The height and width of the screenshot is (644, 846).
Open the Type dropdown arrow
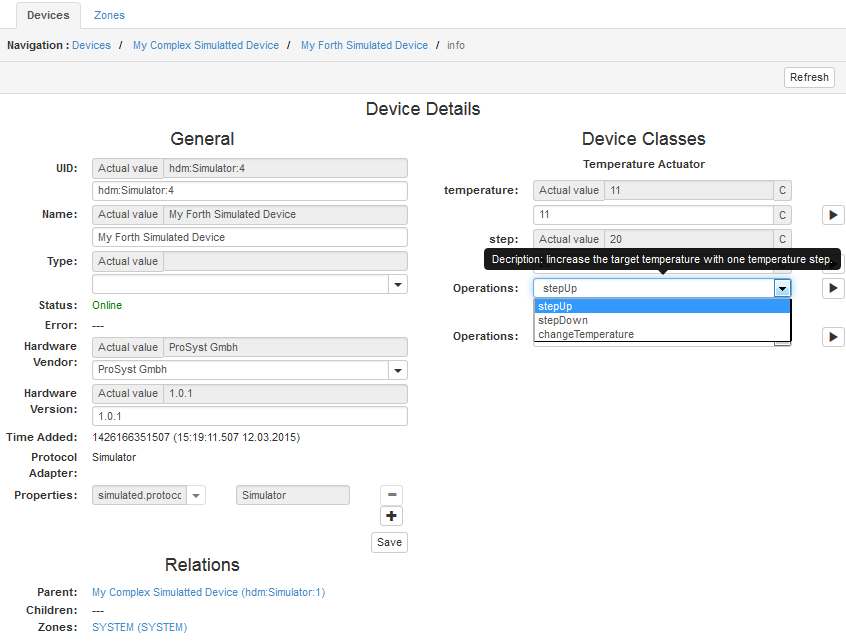click(398, 285)
